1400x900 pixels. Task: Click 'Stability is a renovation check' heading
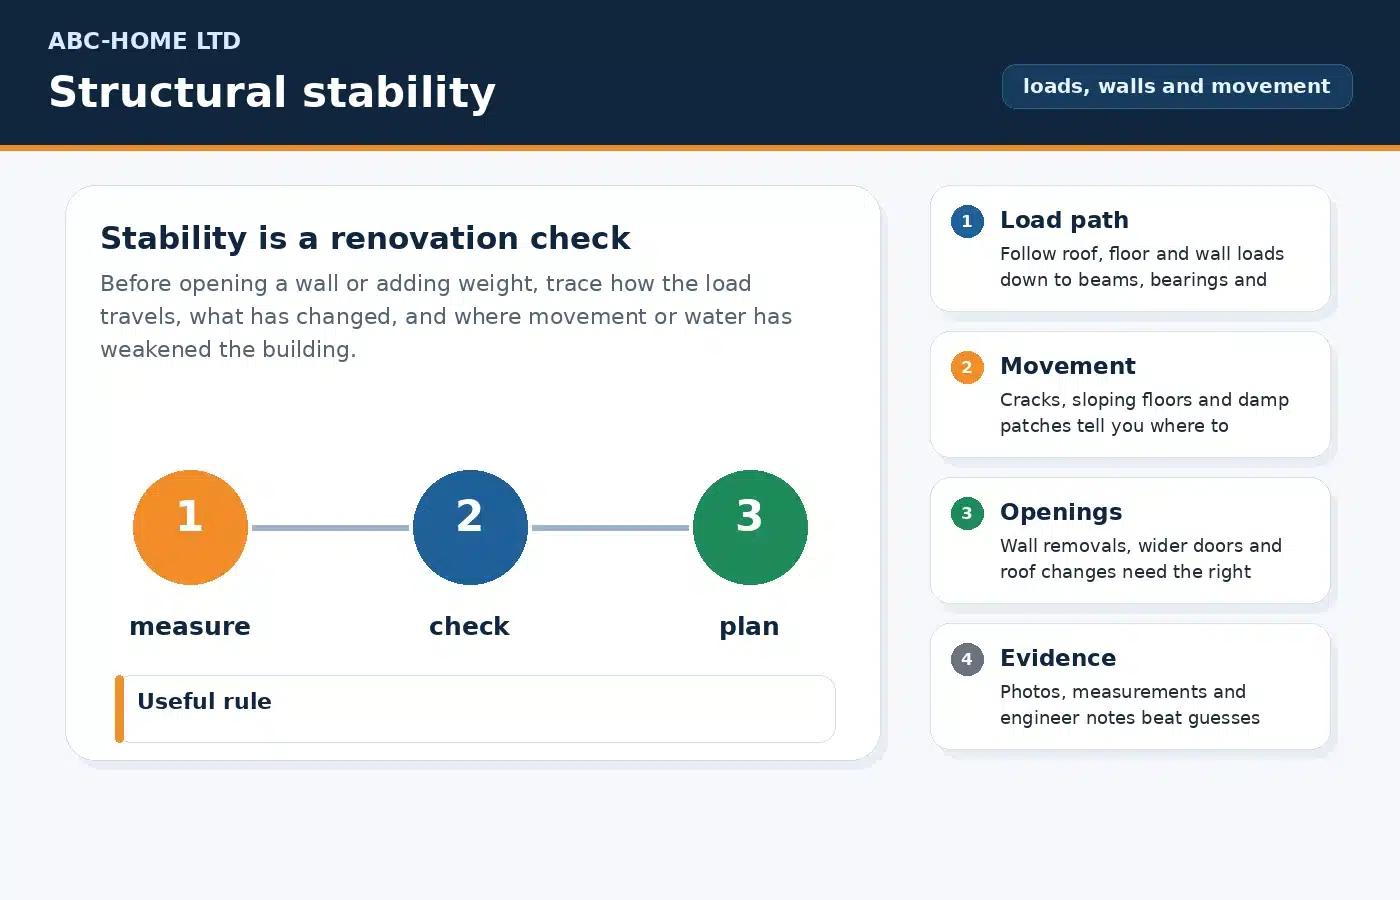pyautogui.click(x=365, y=238)
